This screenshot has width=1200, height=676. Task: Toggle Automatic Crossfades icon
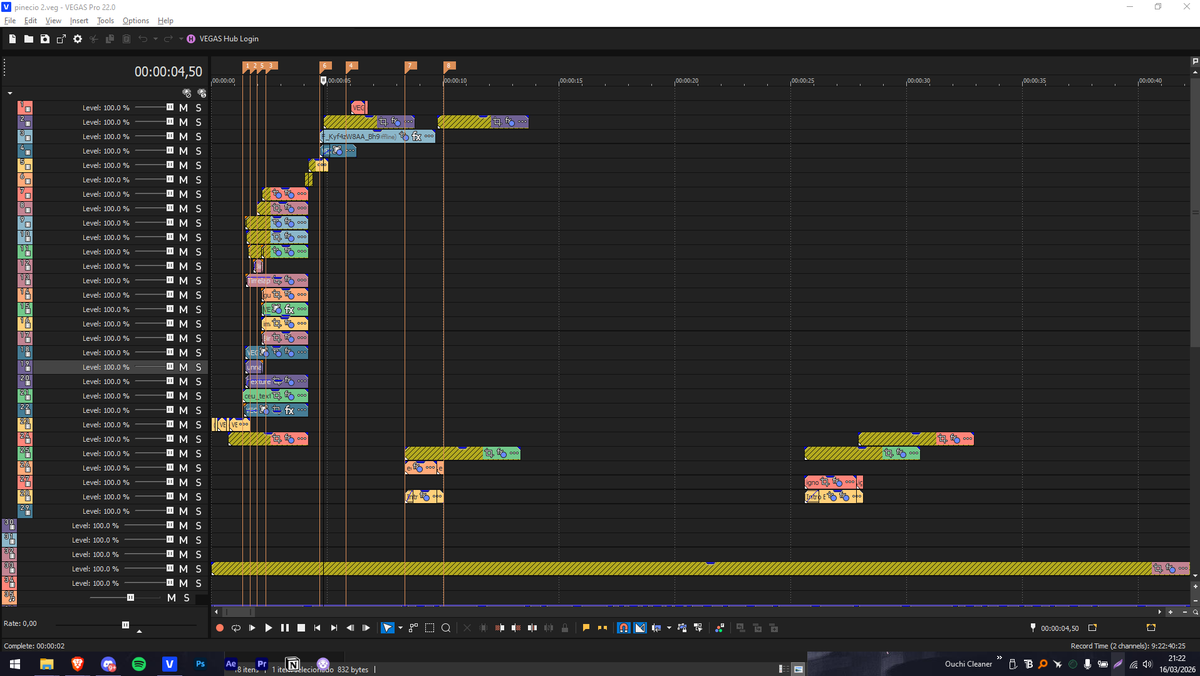pos(640,628)
